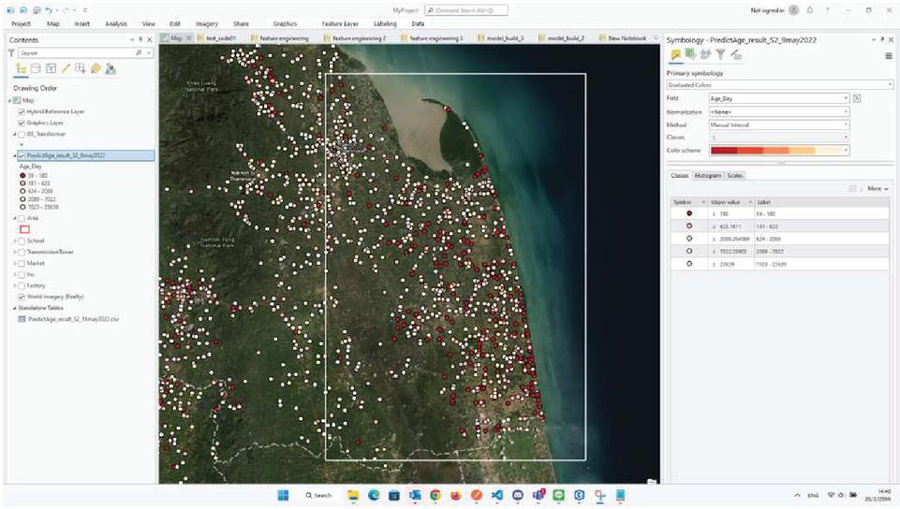The height and width of the screenshot is (509, 900).
Task: Toggle the World Imagery (Firefly) checkbox
Action: 22,297
